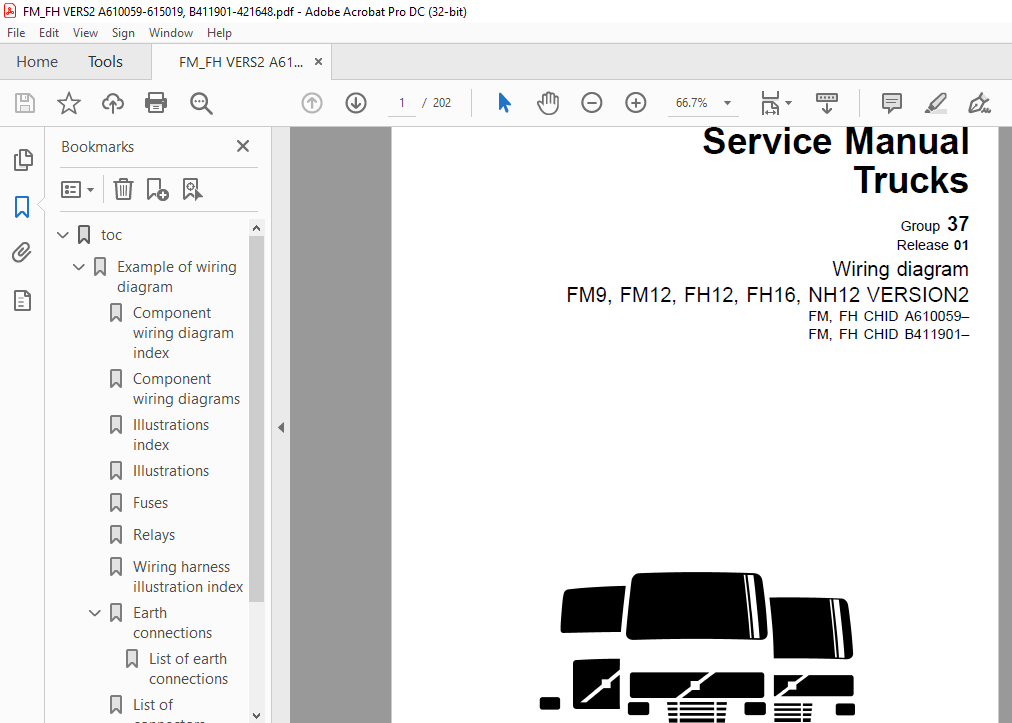Open the File menu
The height and width of the screenshot is (723, 1012).
click(16, 33)
